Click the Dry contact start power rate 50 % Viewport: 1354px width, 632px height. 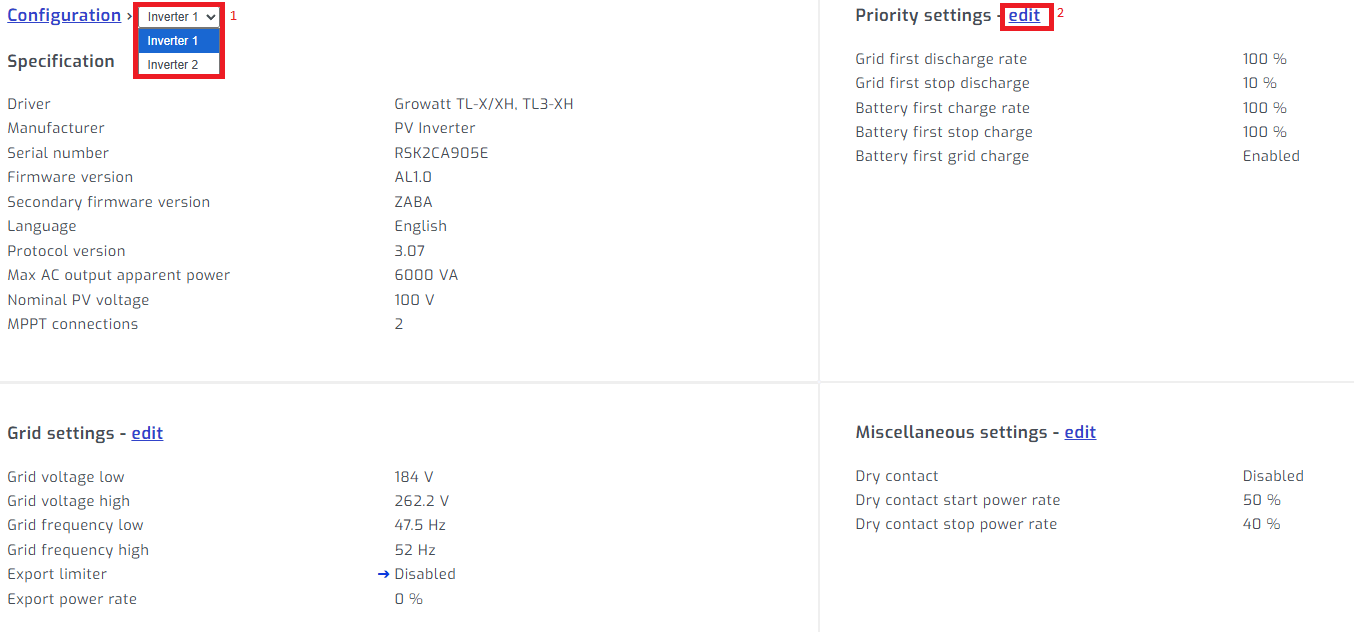click(x=1261, y=499)
